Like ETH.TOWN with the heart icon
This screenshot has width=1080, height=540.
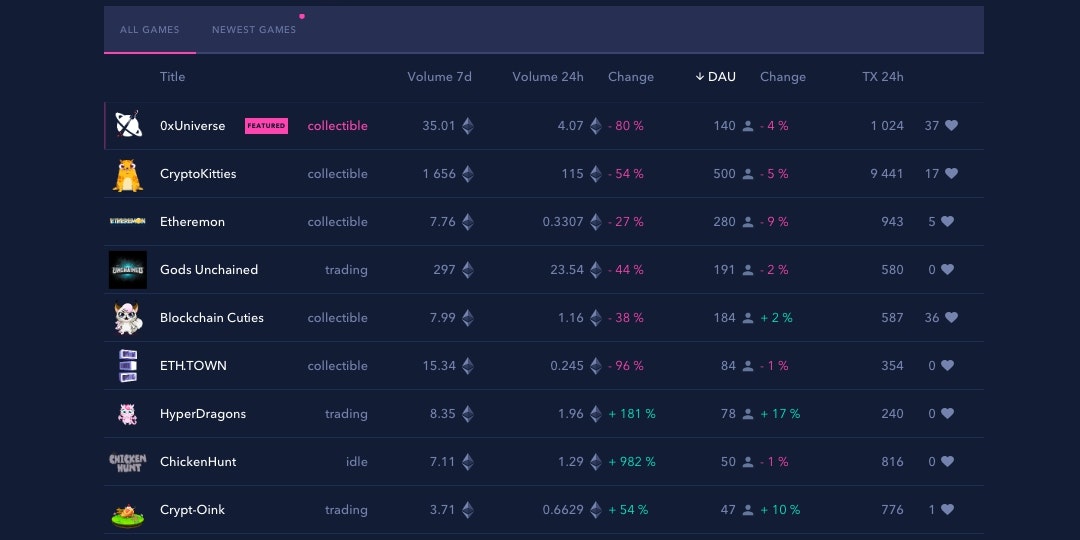pos(948,366)
